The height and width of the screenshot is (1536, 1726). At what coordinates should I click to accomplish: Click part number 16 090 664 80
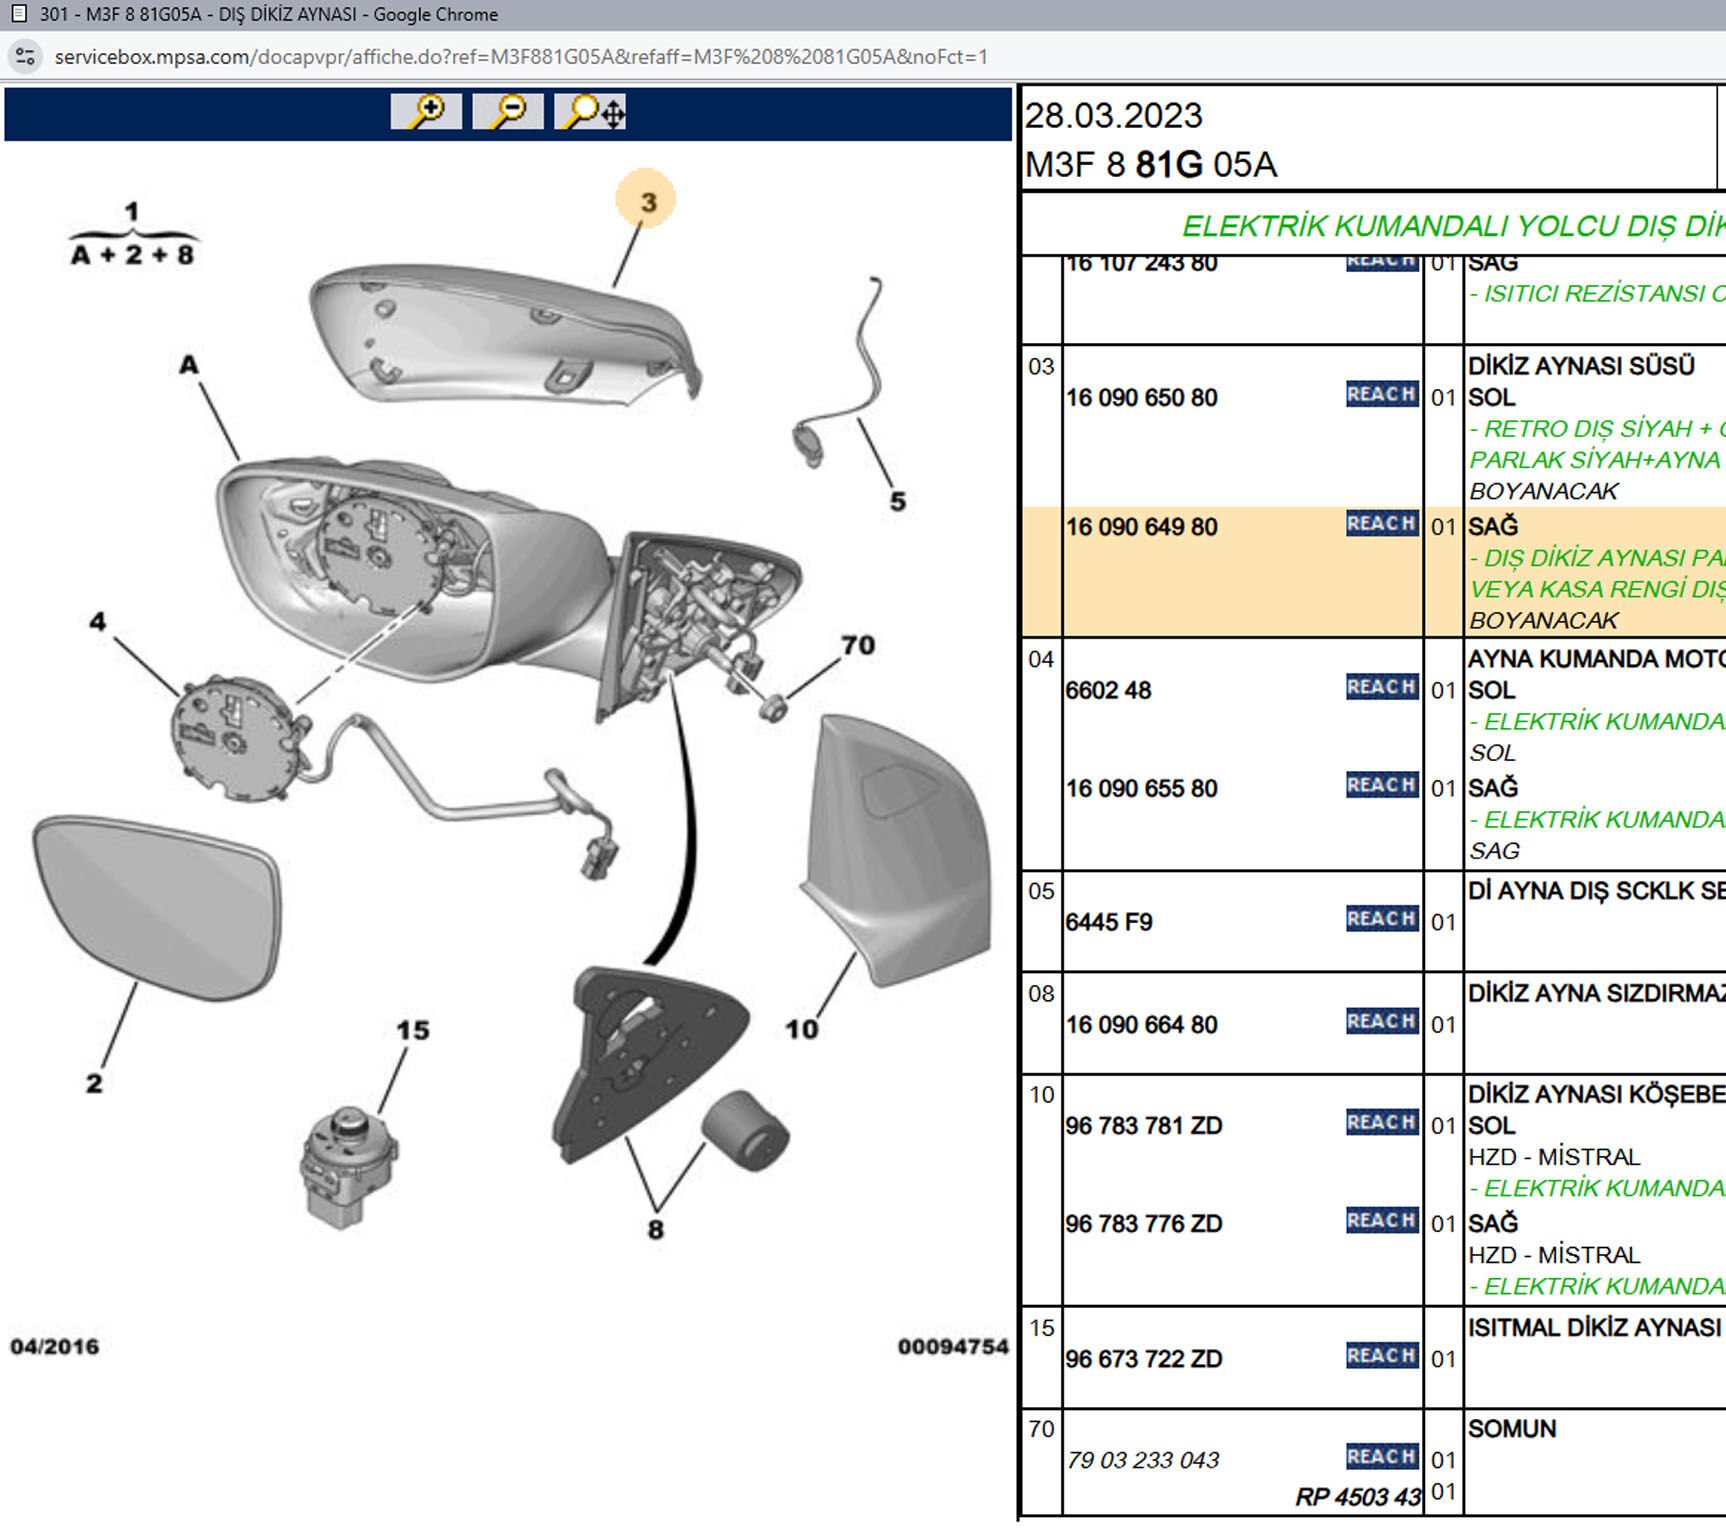click(x=1141, y=1025)
